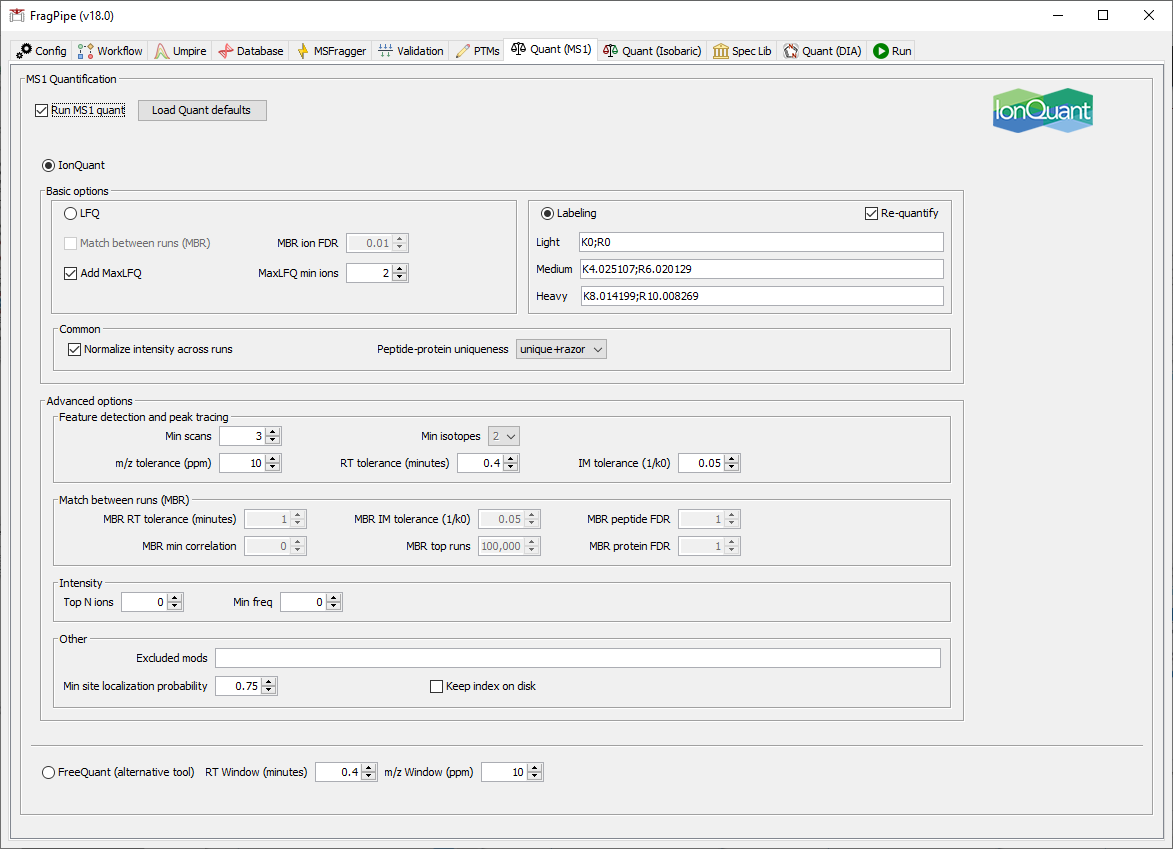The image size is (1173, 849).
Task: Maximize the FragPipe window
Action: (1103, 16)
